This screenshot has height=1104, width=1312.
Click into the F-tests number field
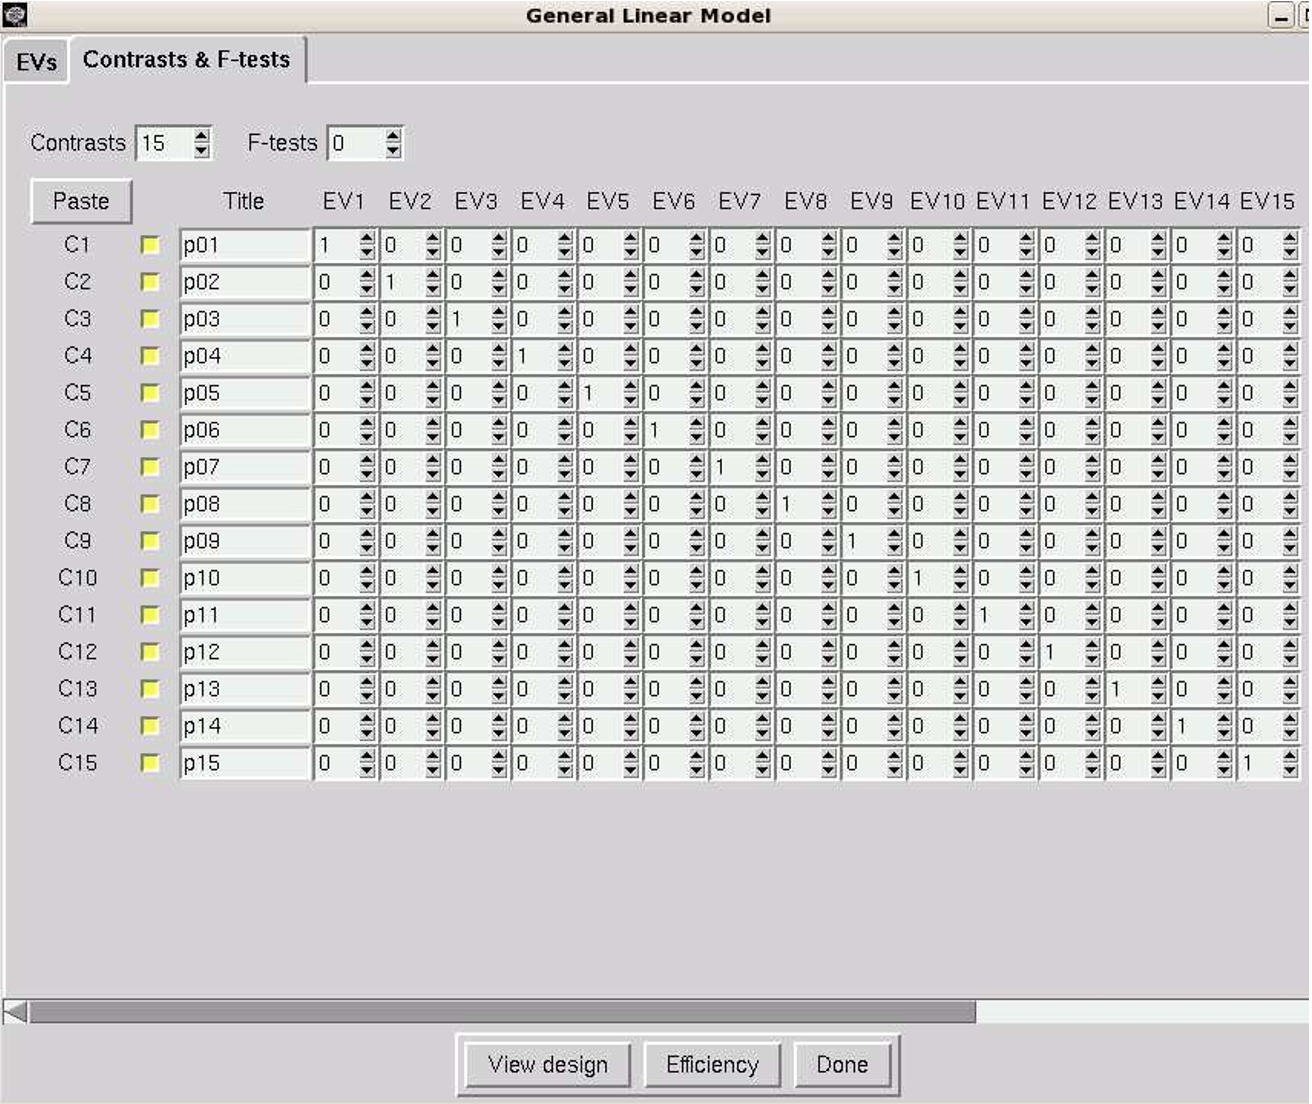[x=356, y=143]
